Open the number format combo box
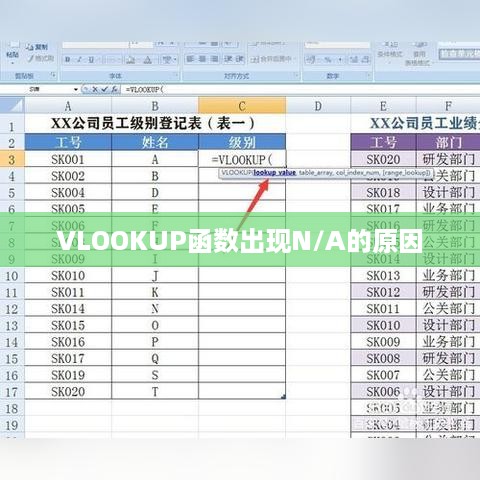The image size is (480, 480). point(337,45)
